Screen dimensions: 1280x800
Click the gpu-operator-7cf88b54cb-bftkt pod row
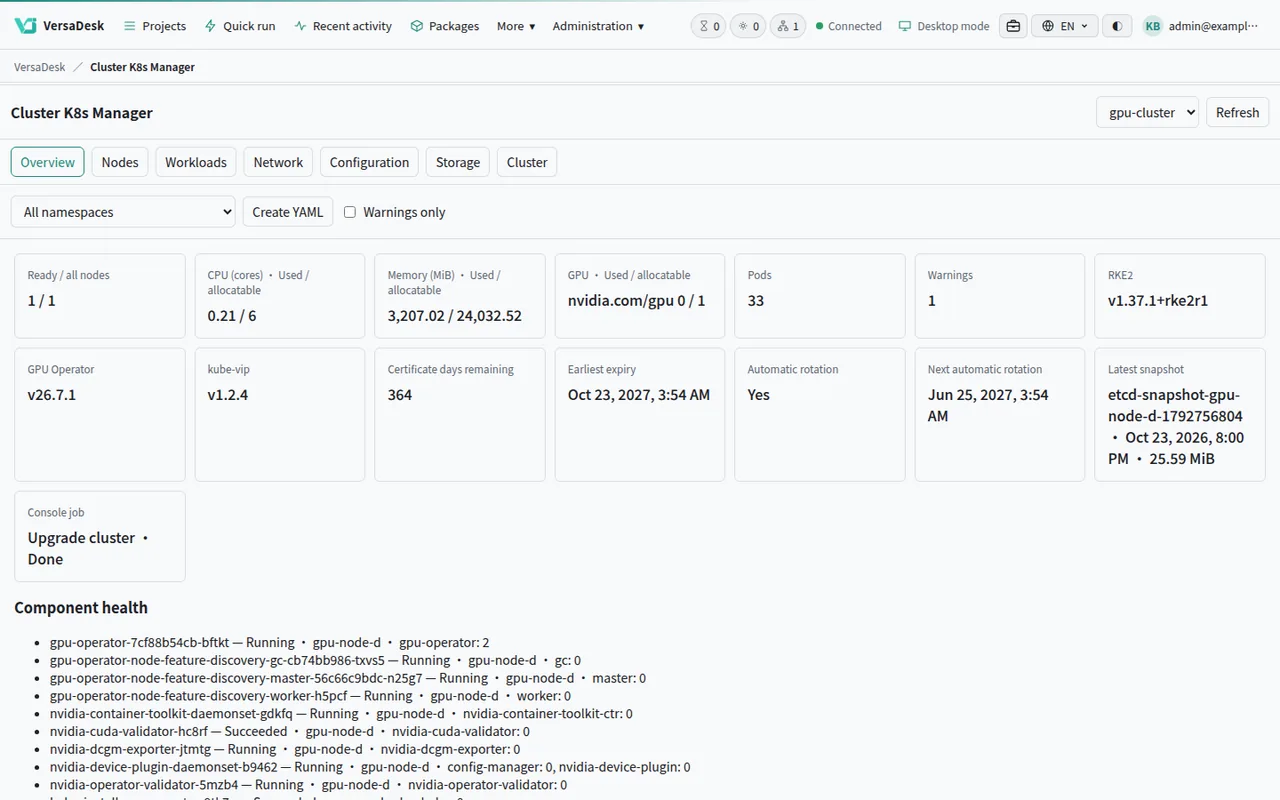pos(269,643)
